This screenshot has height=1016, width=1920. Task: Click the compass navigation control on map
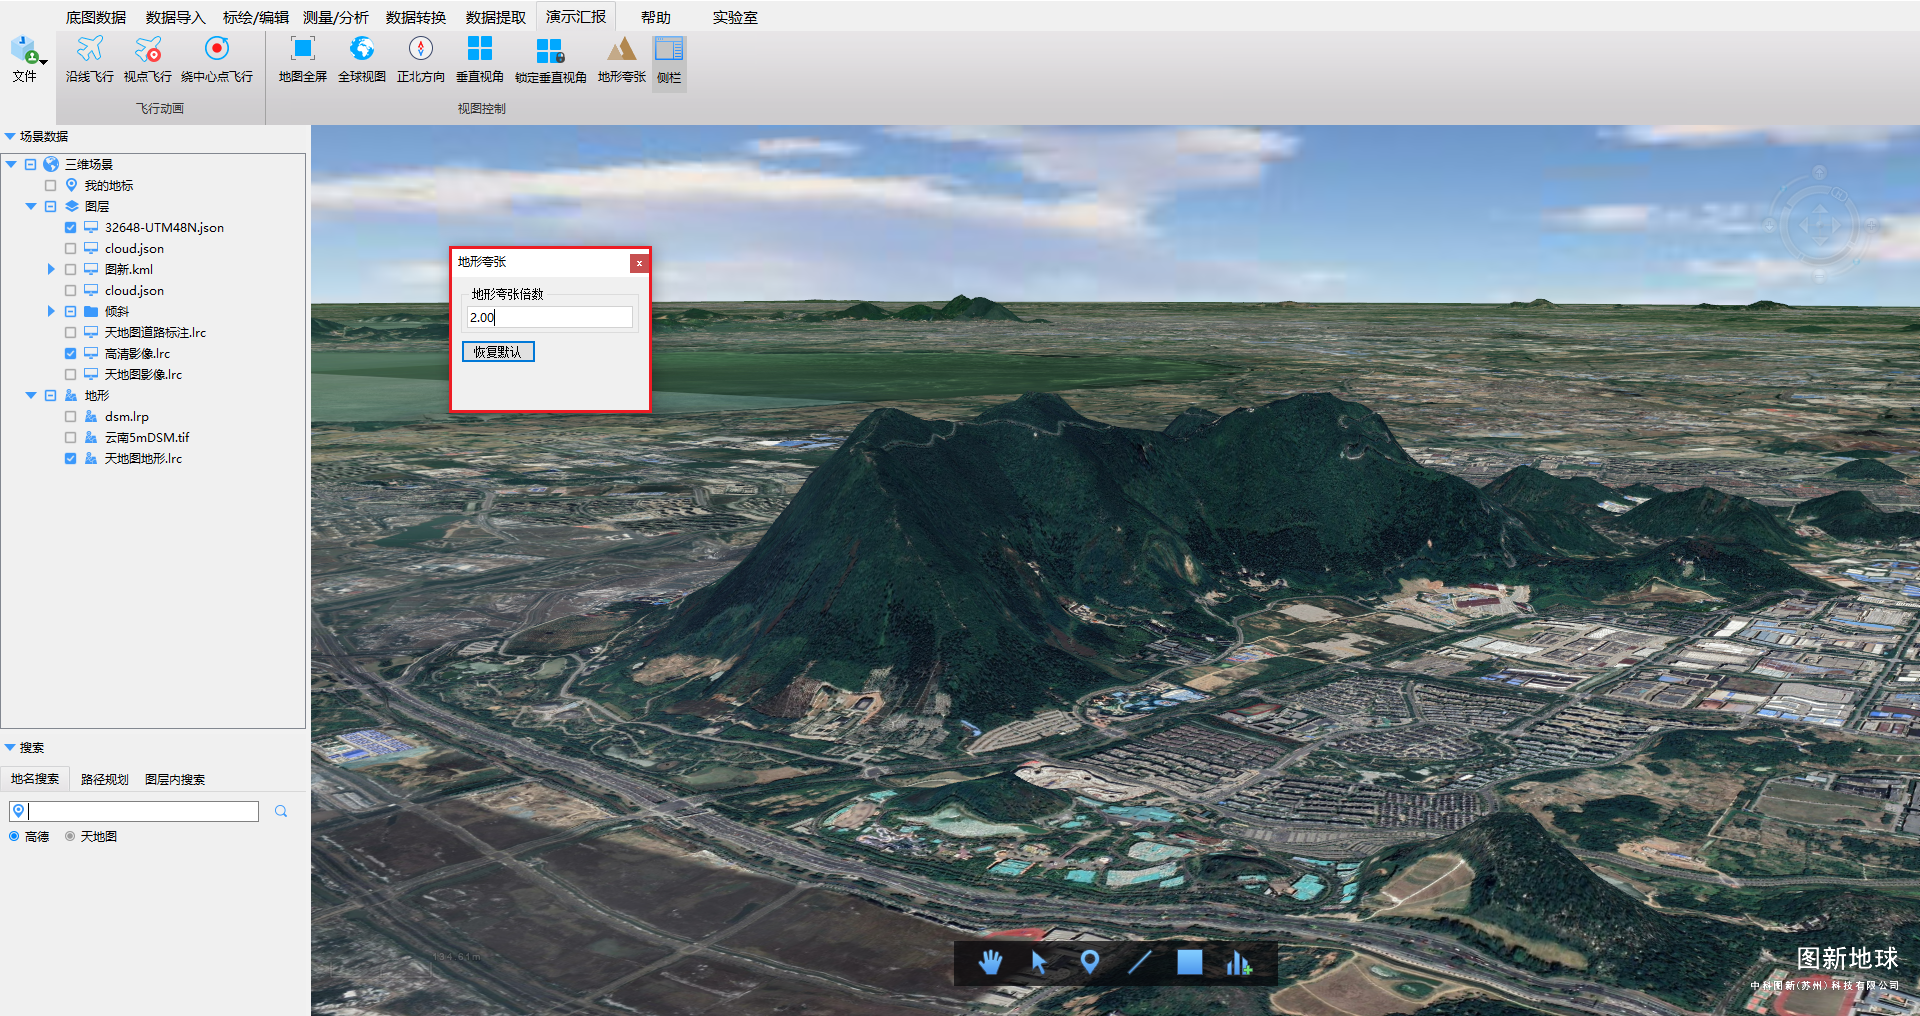tap(1819, 224)
